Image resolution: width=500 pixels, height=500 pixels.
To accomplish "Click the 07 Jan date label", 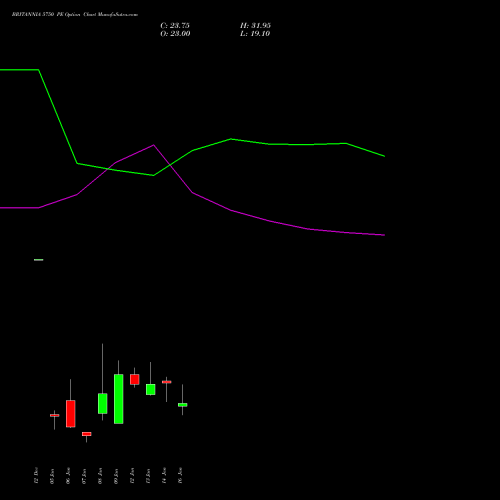I will click(x=84, y=476).
